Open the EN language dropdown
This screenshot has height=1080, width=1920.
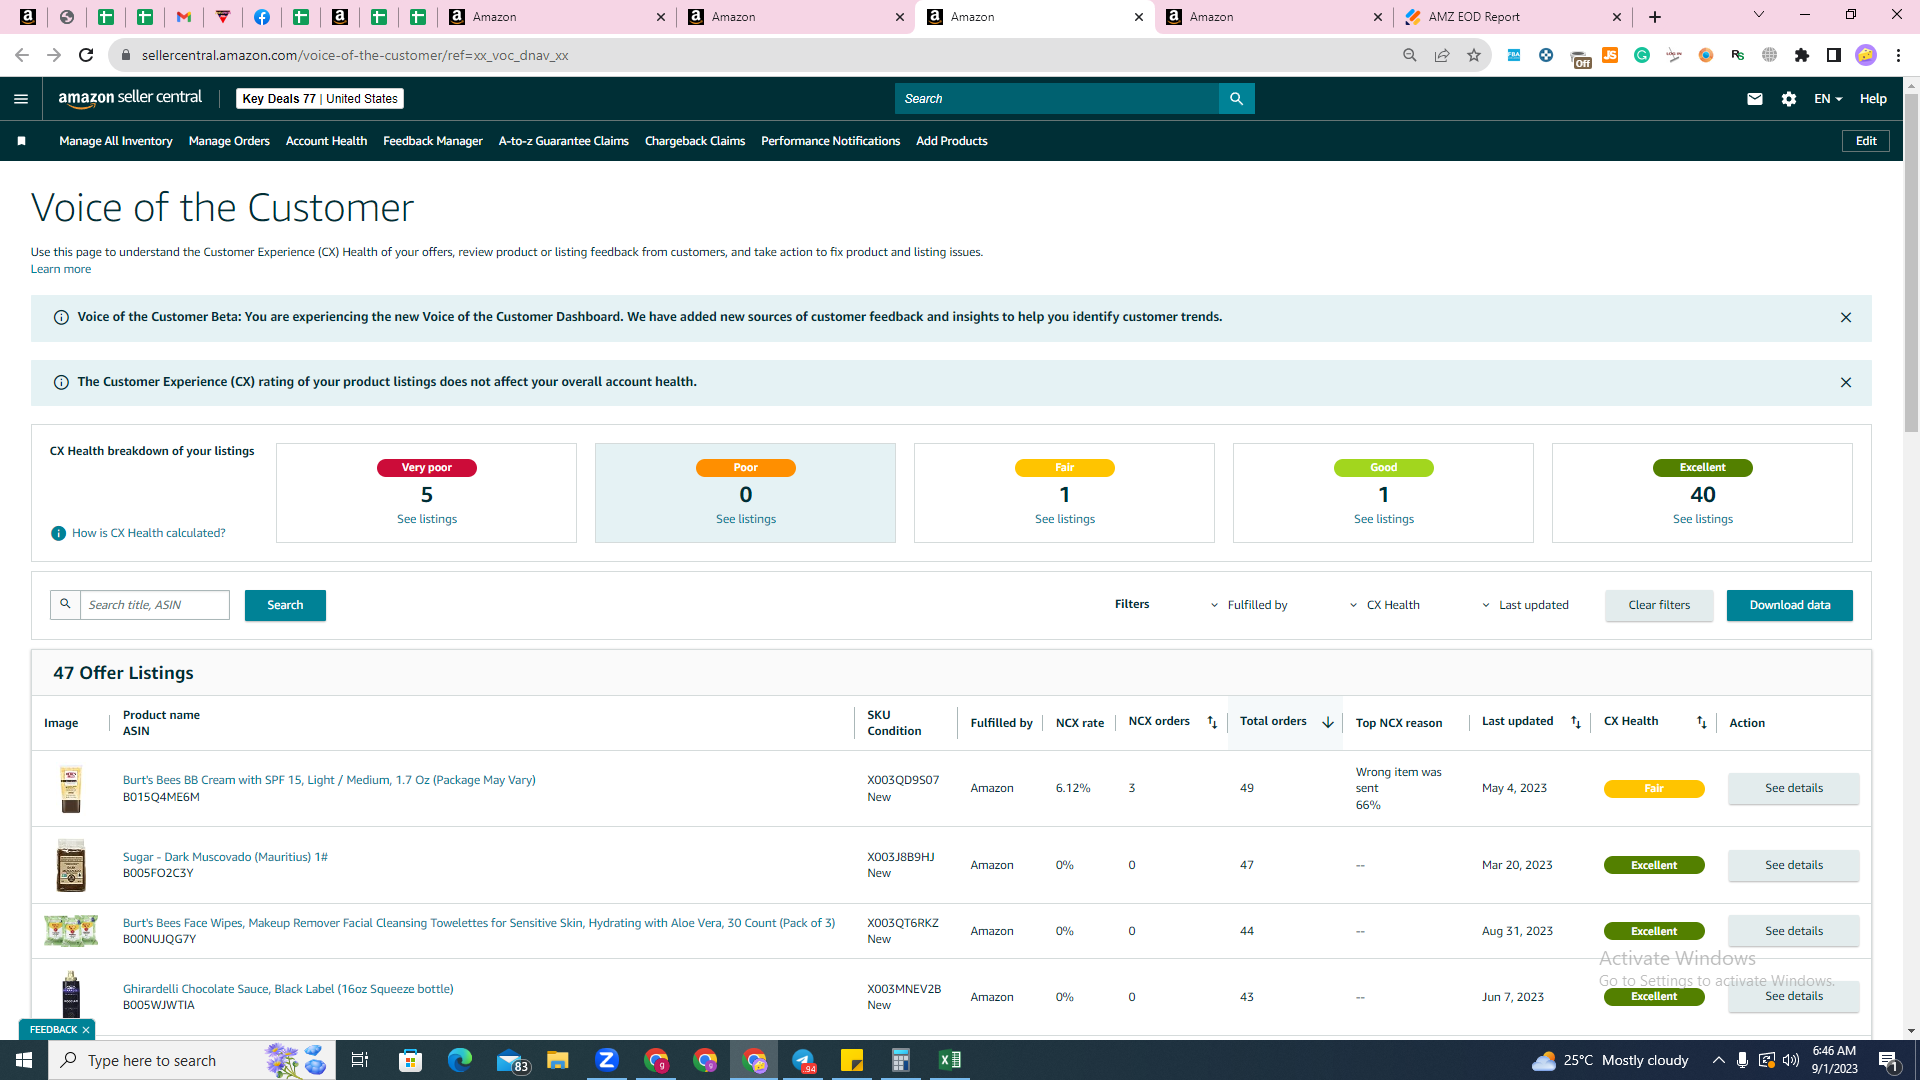pyautogui.click(x=1828, y=99)
